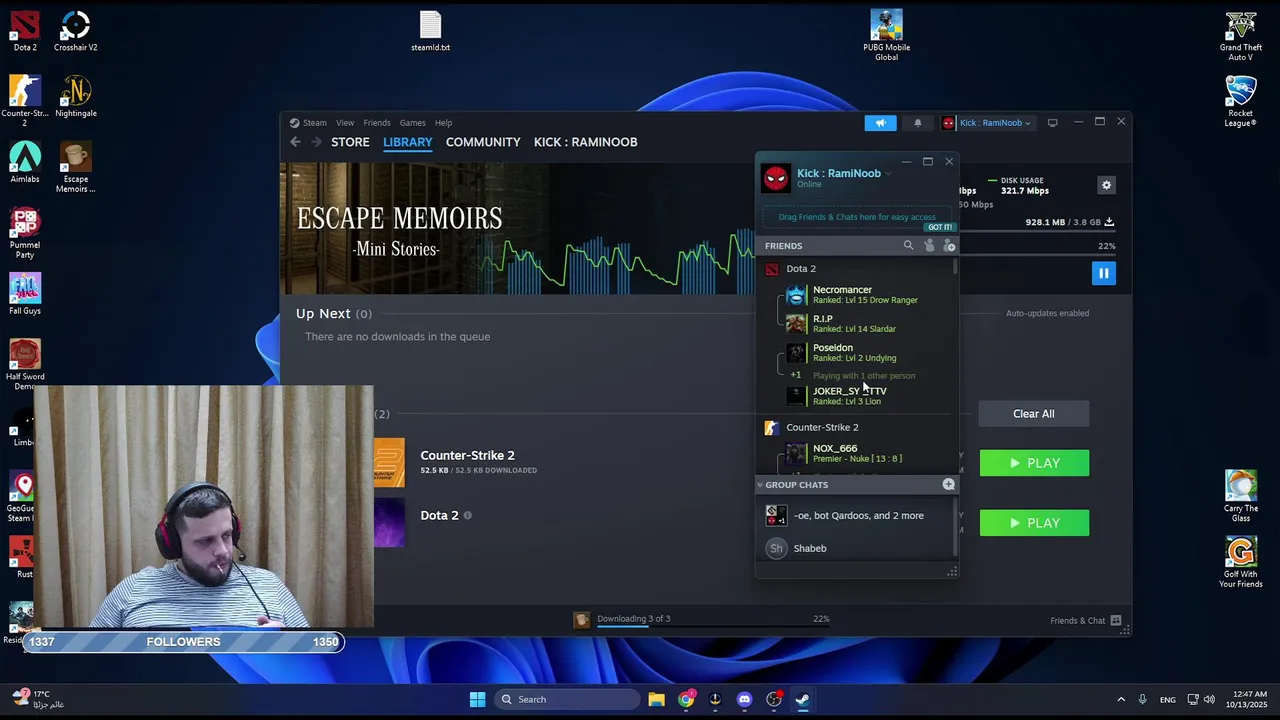Image resolution: width=1280 pixels, height=720 pixels.
Task: Click the Windows Start button
Action: (477, 699)
